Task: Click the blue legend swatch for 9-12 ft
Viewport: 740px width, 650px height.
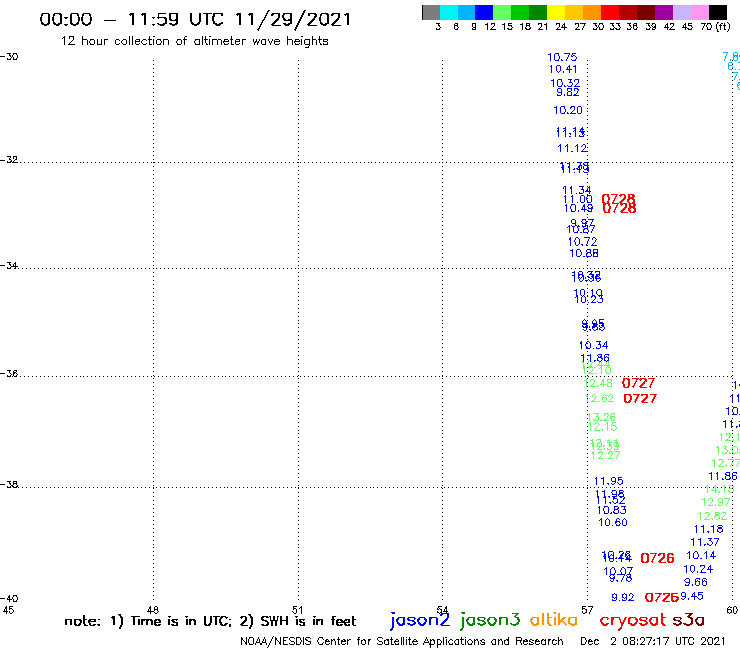Action: coord(484,12)
